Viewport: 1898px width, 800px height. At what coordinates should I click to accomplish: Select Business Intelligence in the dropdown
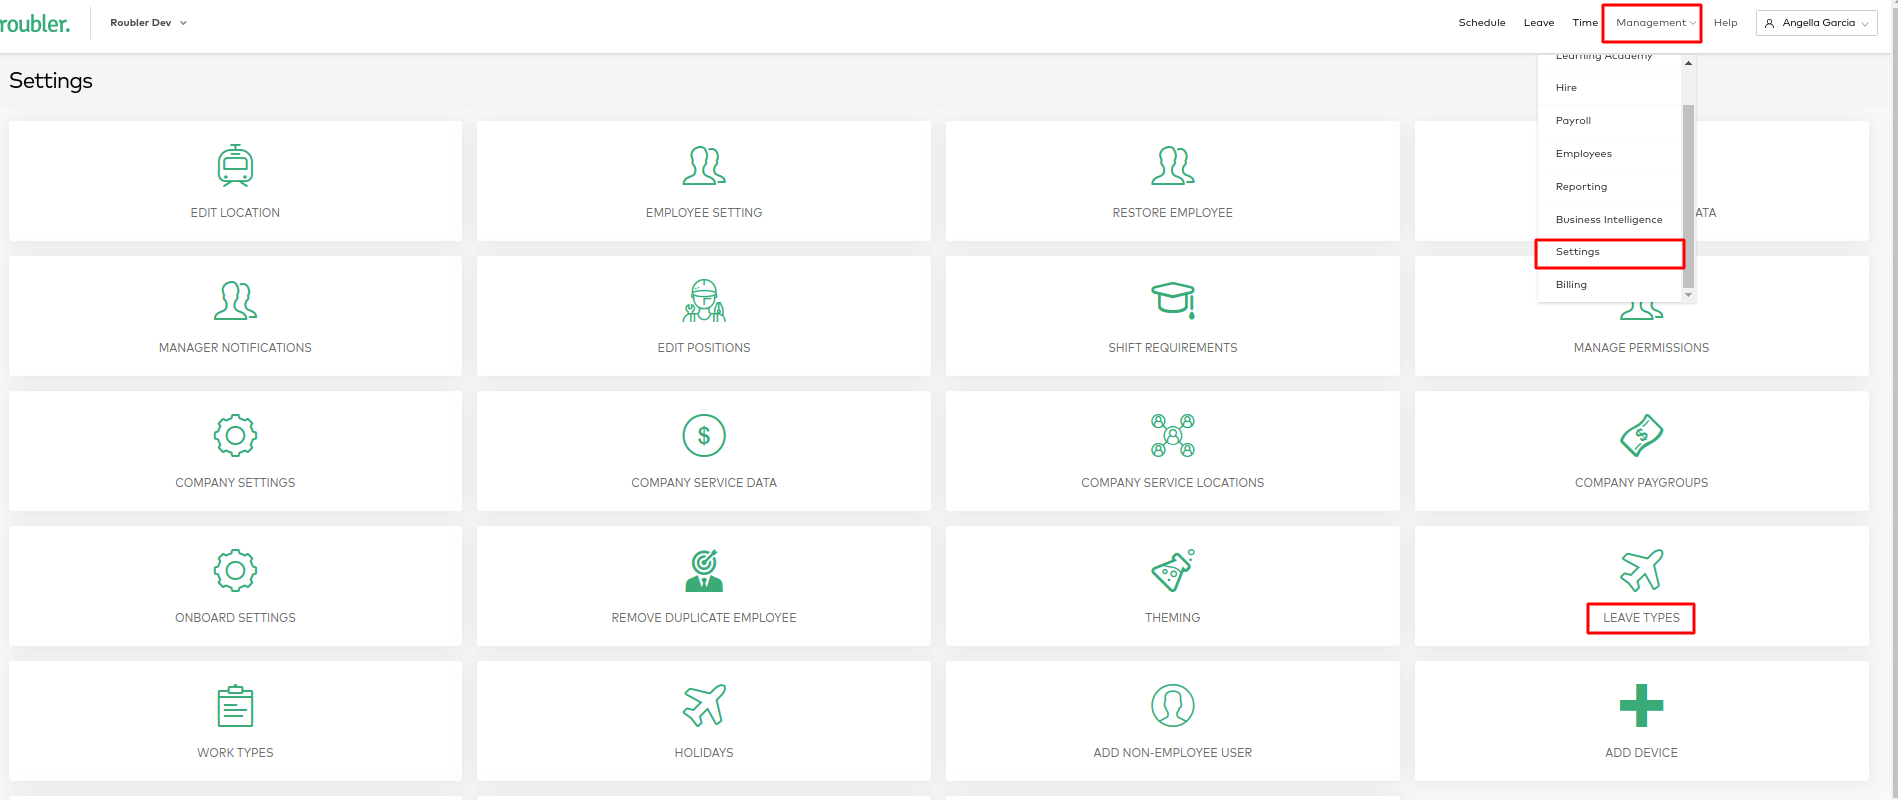(1610, 220)
